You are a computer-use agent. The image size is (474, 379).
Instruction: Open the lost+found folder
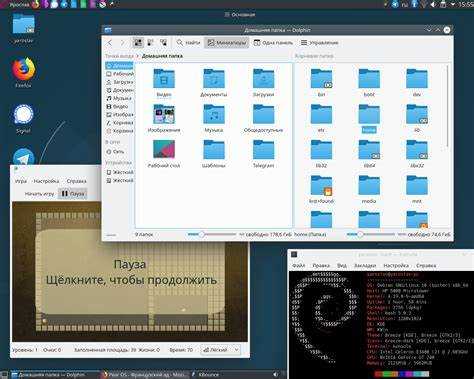click(x=321, y=189)
